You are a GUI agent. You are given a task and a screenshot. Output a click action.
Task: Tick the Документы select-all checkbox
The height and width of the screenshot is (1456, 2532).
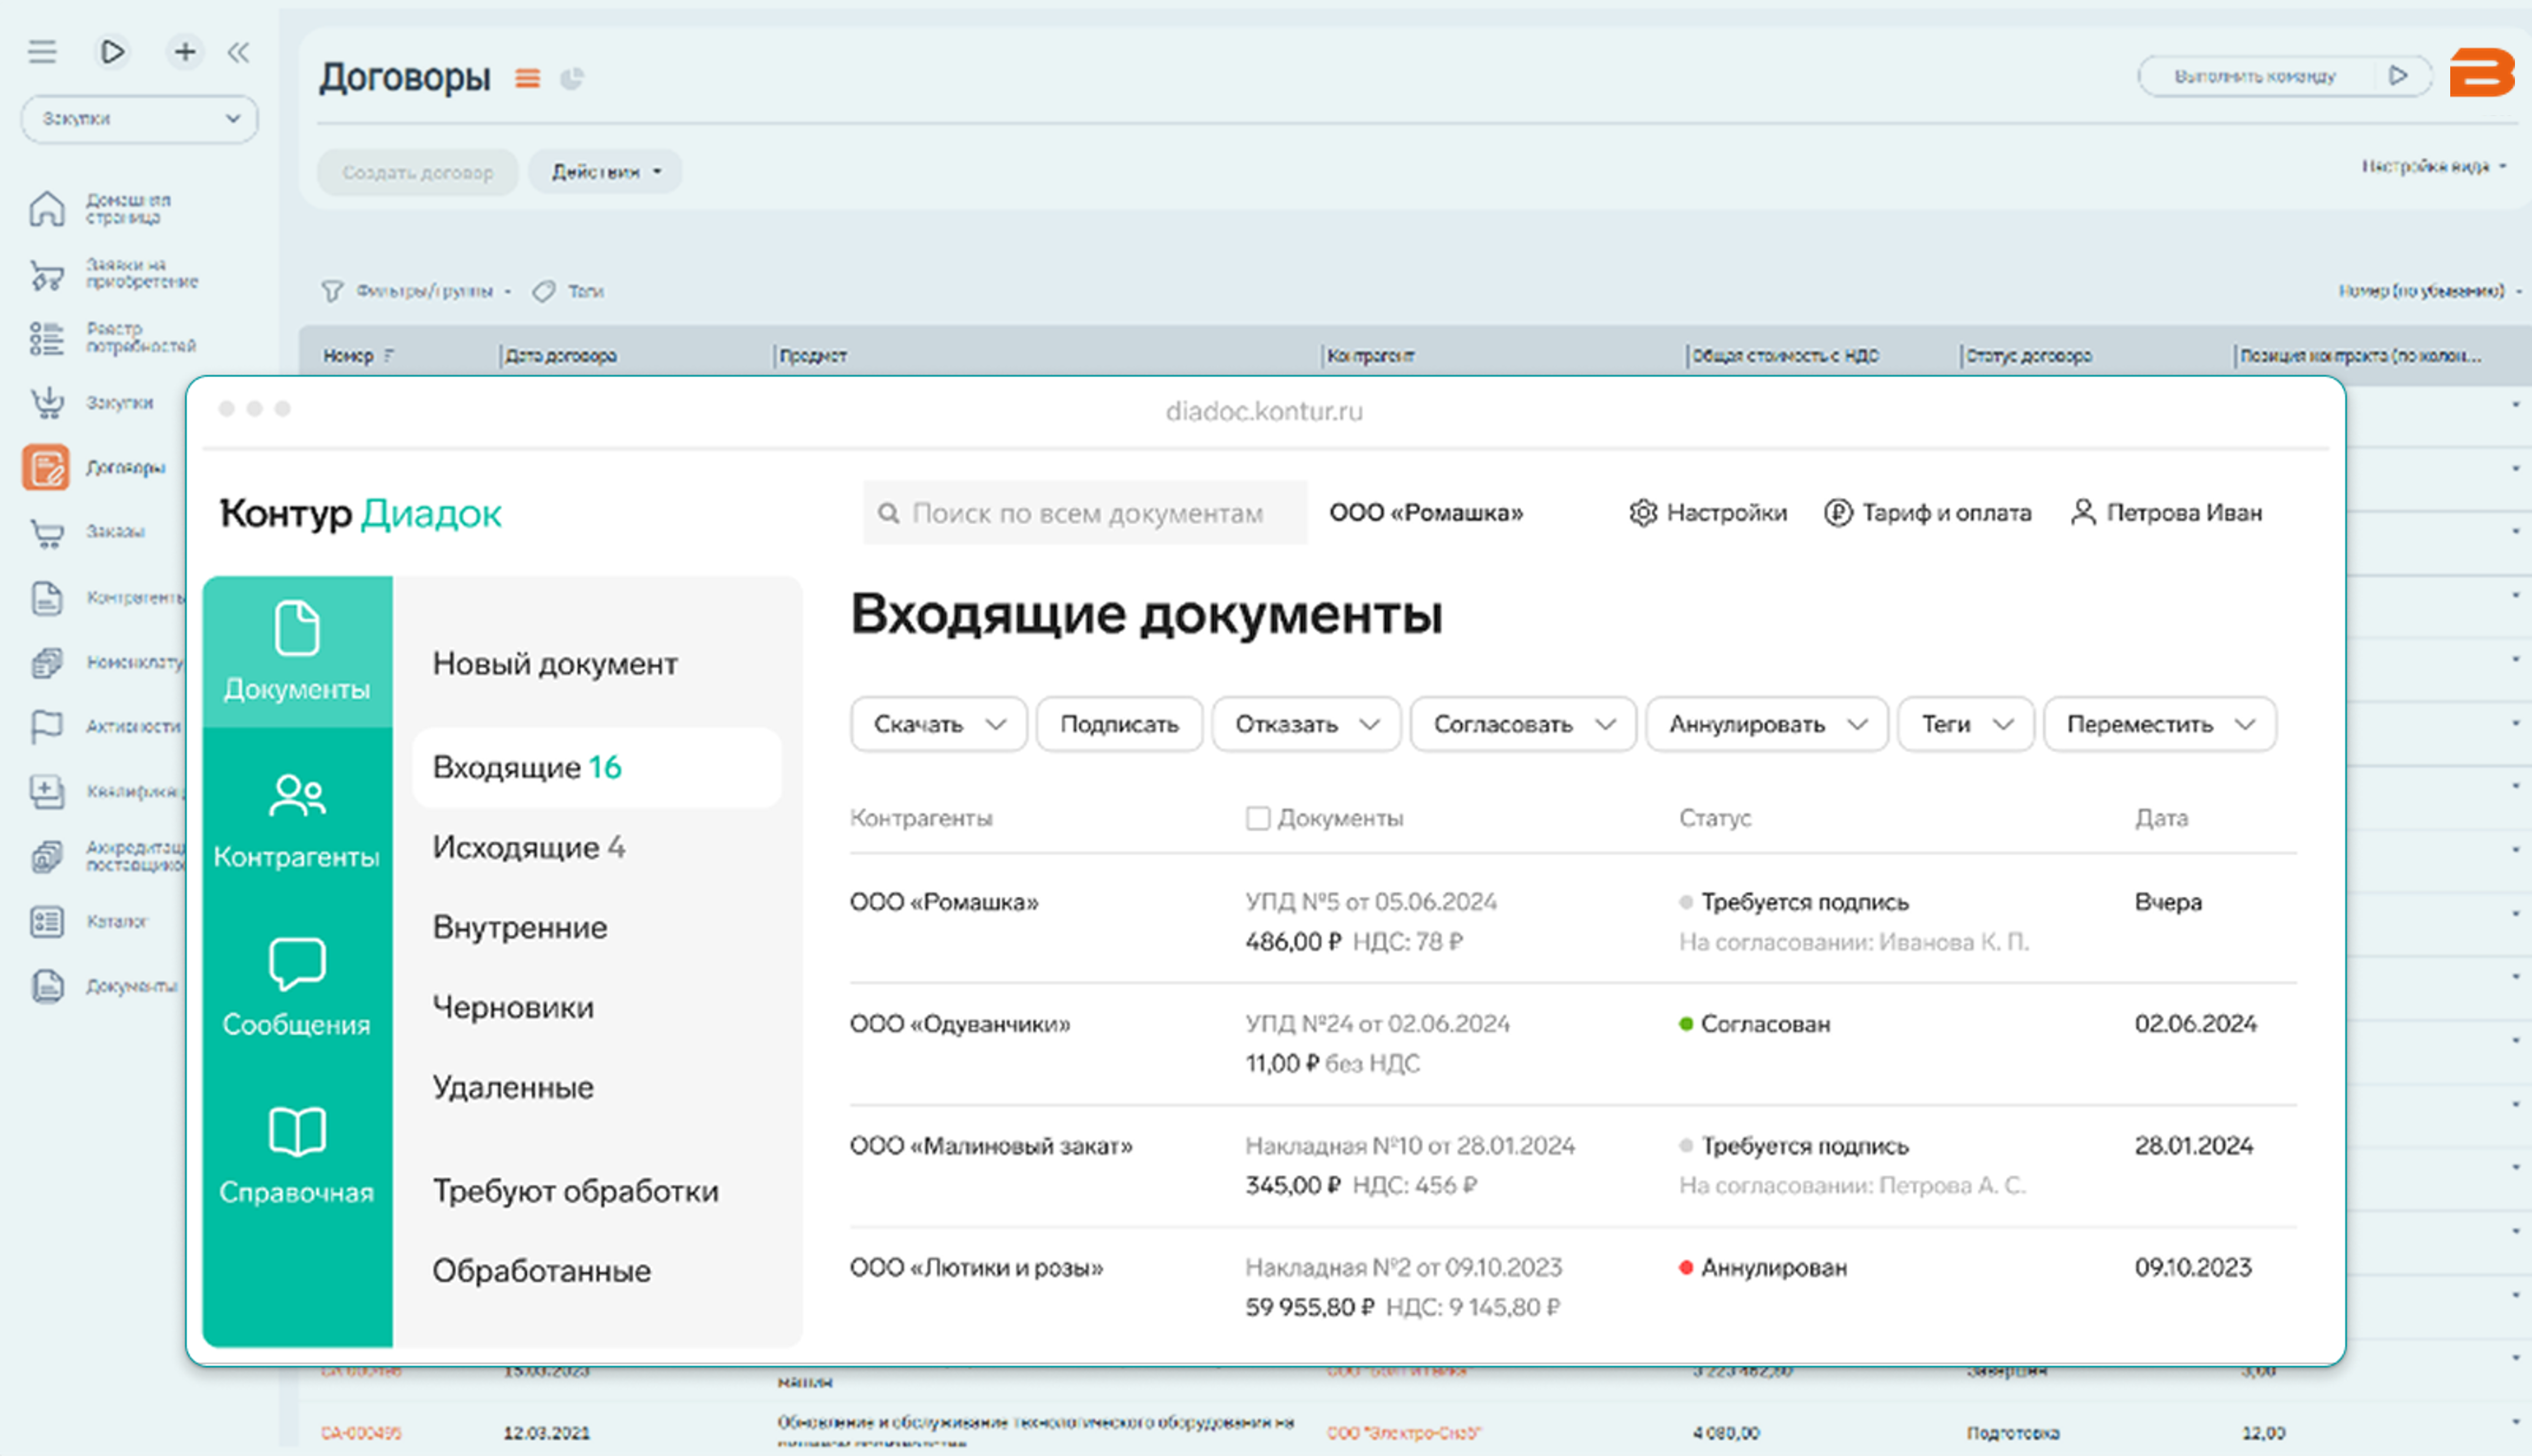(1258, 819)
